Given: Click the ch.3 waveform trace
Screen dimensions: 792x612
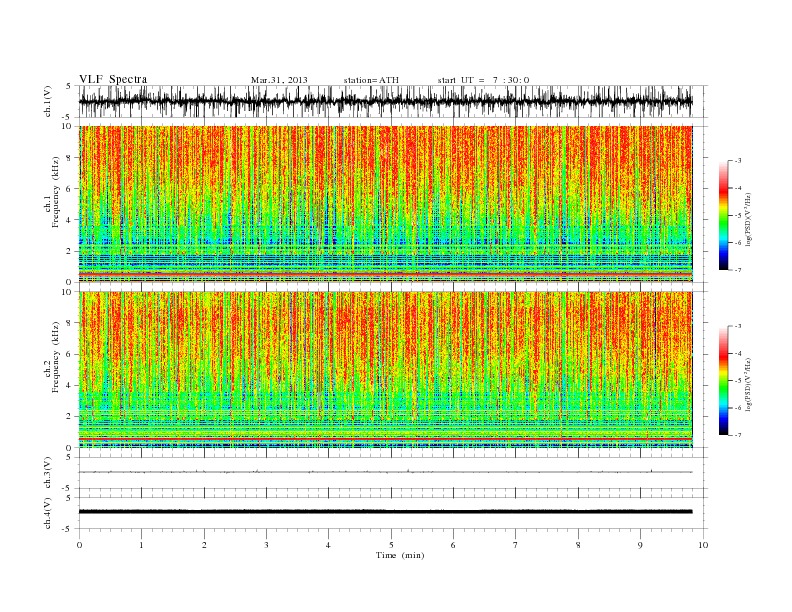Looking at the screenshot, I should pos(386,472).
